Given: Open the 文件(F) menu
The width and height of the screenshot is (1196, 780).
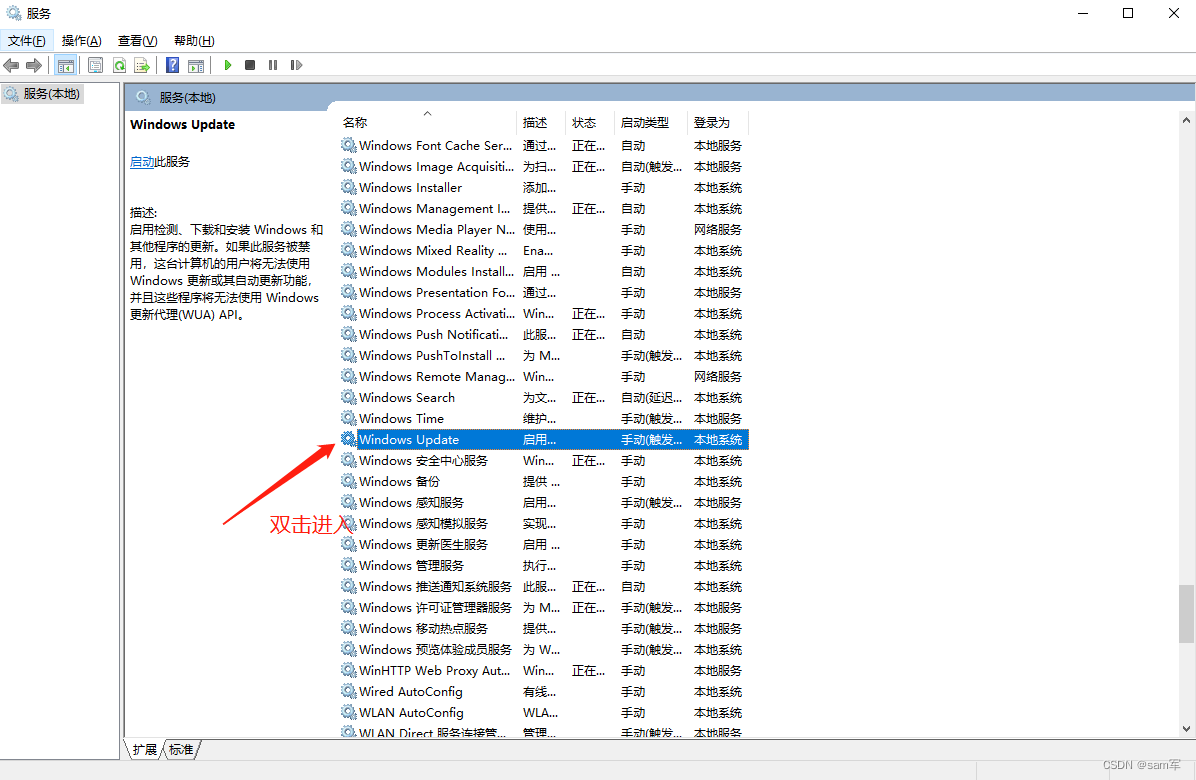Looking at the screenshot, I should coord(27,40).
